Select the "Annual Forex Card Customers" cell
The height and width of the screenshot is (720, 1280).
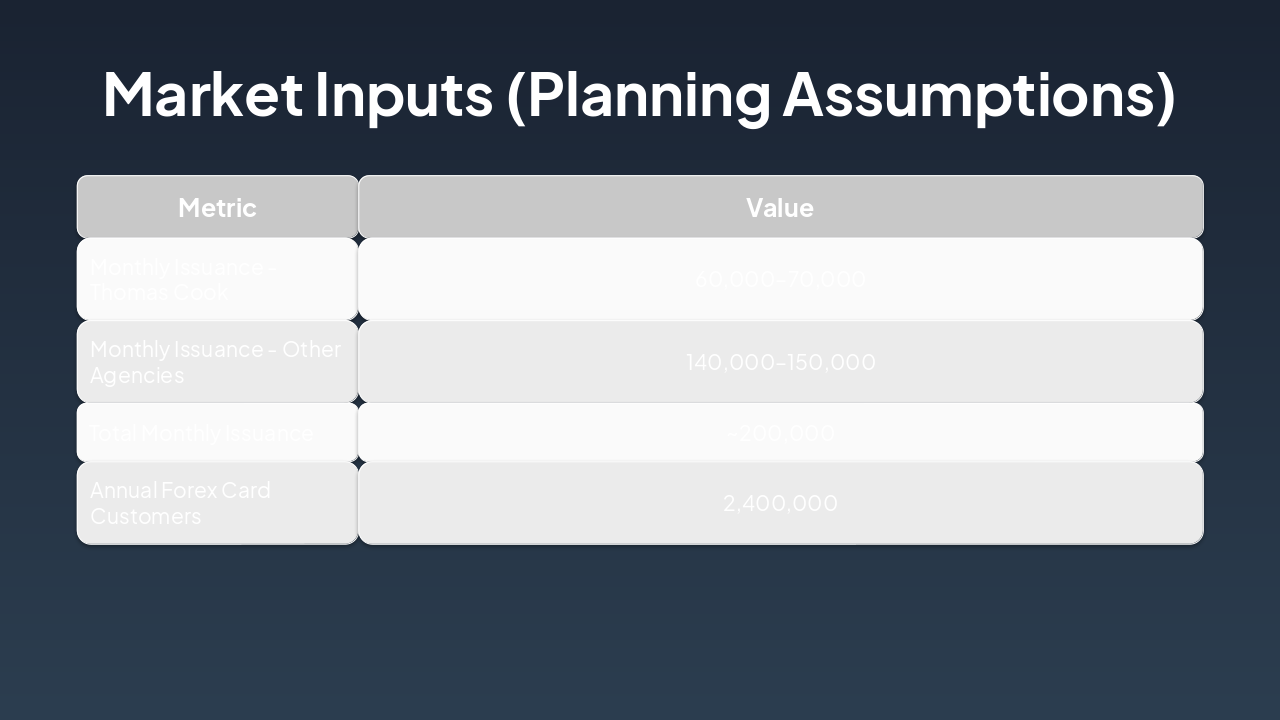pyautogui.click(x=217, y=503)
